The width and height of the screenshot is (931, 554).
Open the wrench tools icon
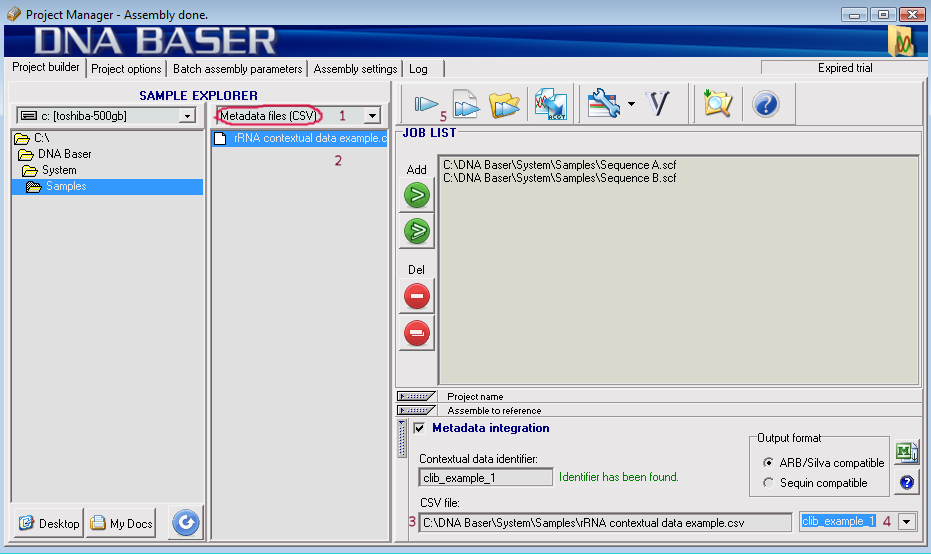pos(603,104)
